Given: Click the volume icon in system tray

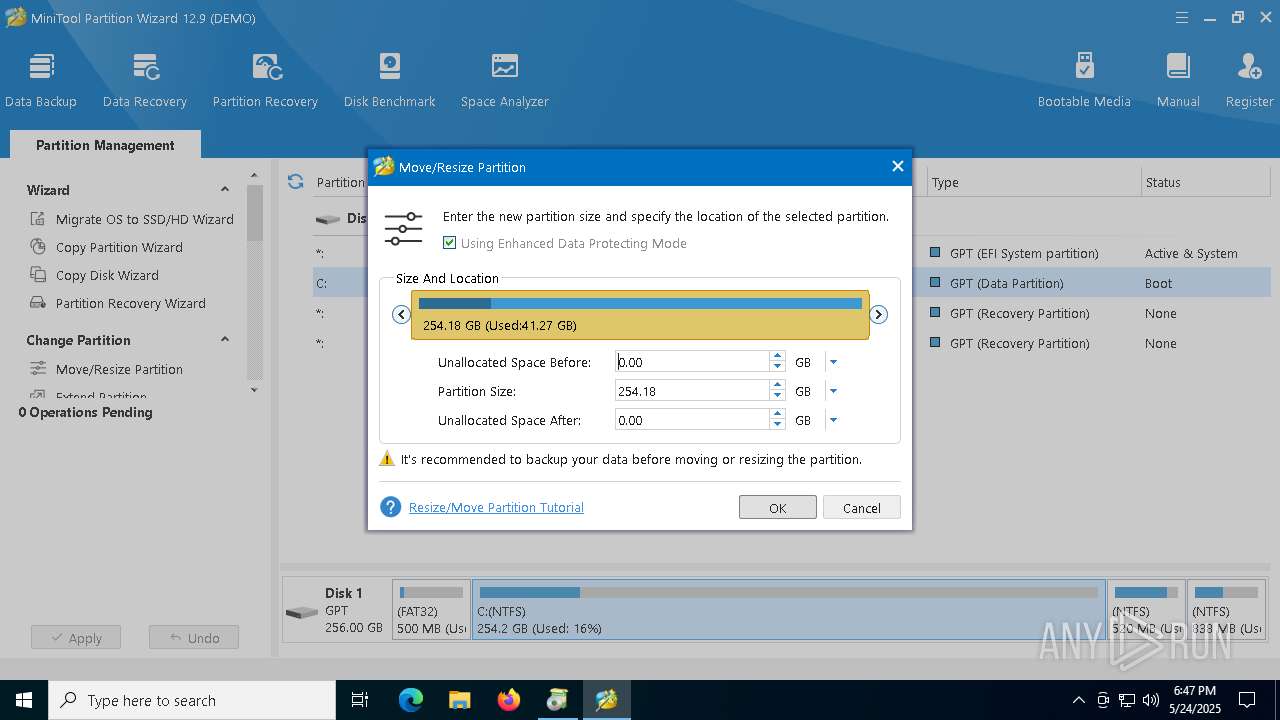Looking at the screenshot, I should tap(1151, 700).
